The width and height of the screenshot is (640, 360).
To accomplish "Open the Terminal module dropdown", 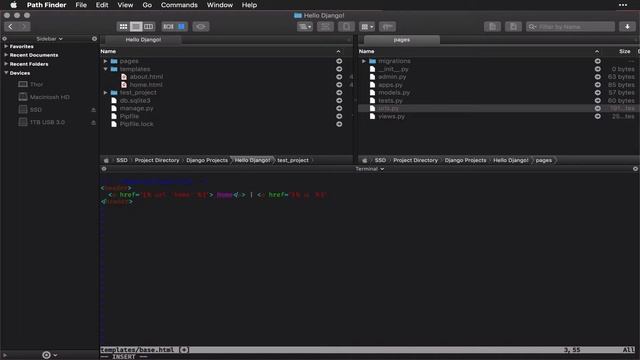I will click(x=369, y=169).
